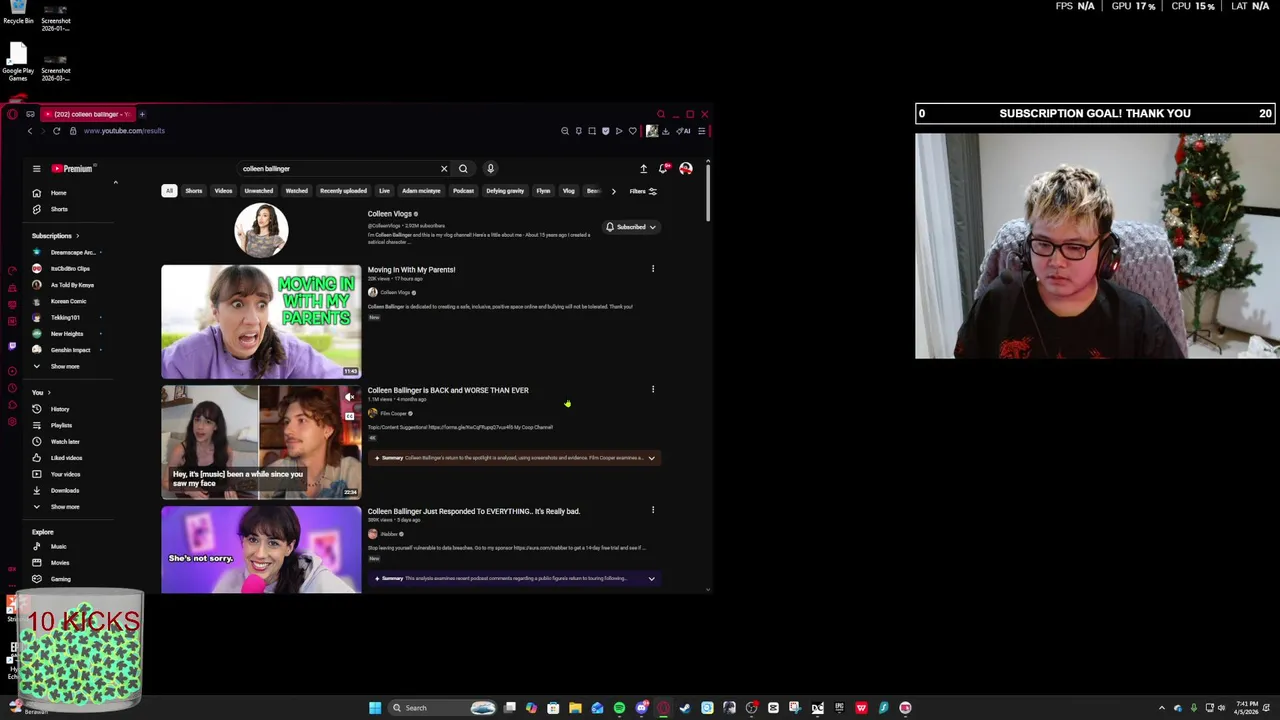The height and width of the screenshot is (720, 1280).
Task: Expand the Subscriptions section header
Action: [55, 236]
